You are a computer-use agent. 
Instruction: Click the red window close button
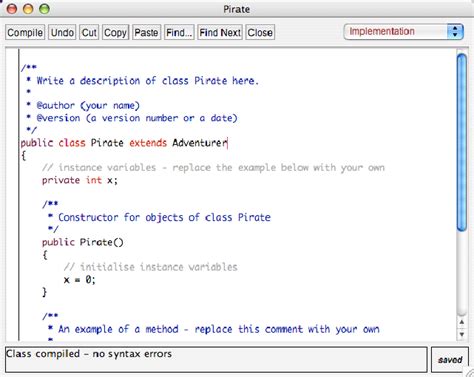click(x=12, y=9)
